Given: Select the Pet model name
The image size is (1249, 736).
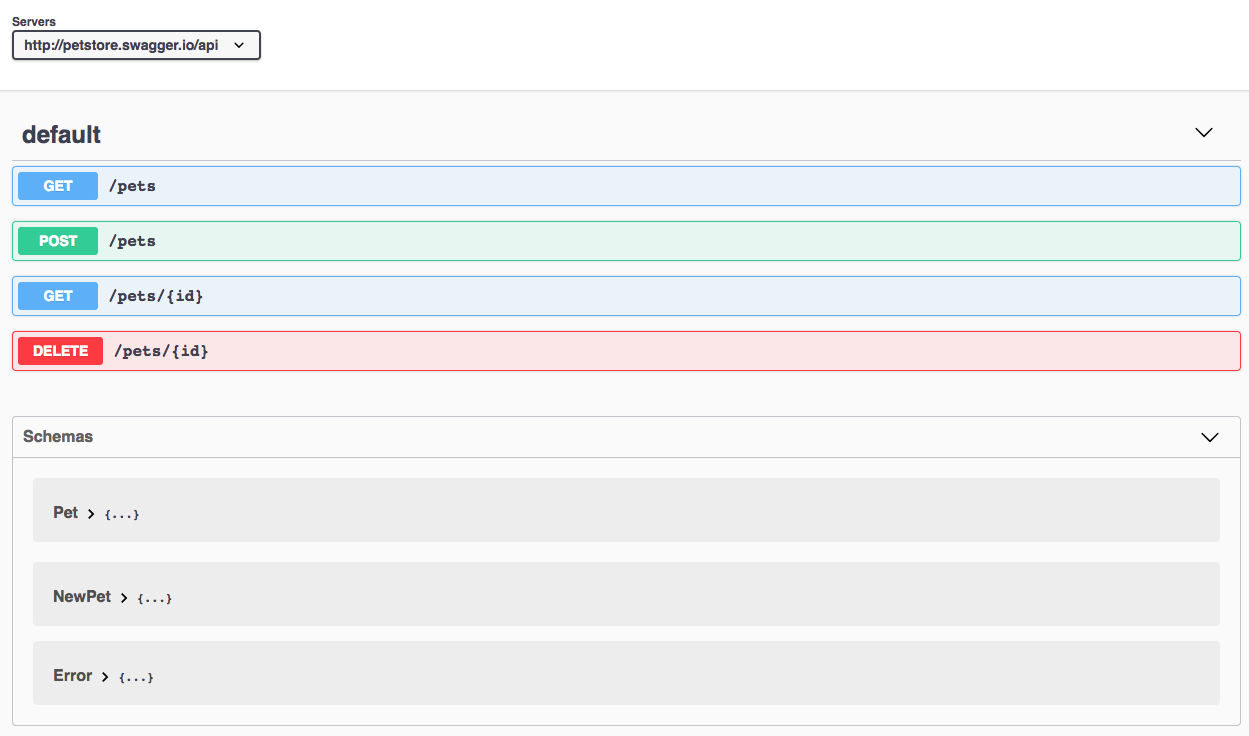Looking at the screenshot, I should [x=65, y=512].
